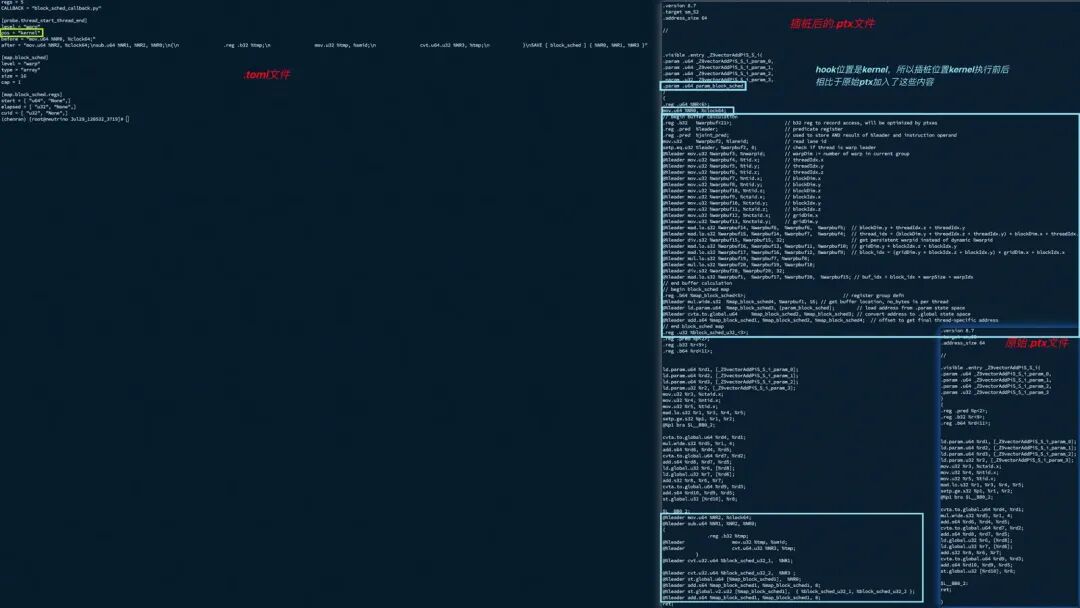Screen dimensions: 1080x608
Task: Click the line starting with 'before ='
Action: 48,39
